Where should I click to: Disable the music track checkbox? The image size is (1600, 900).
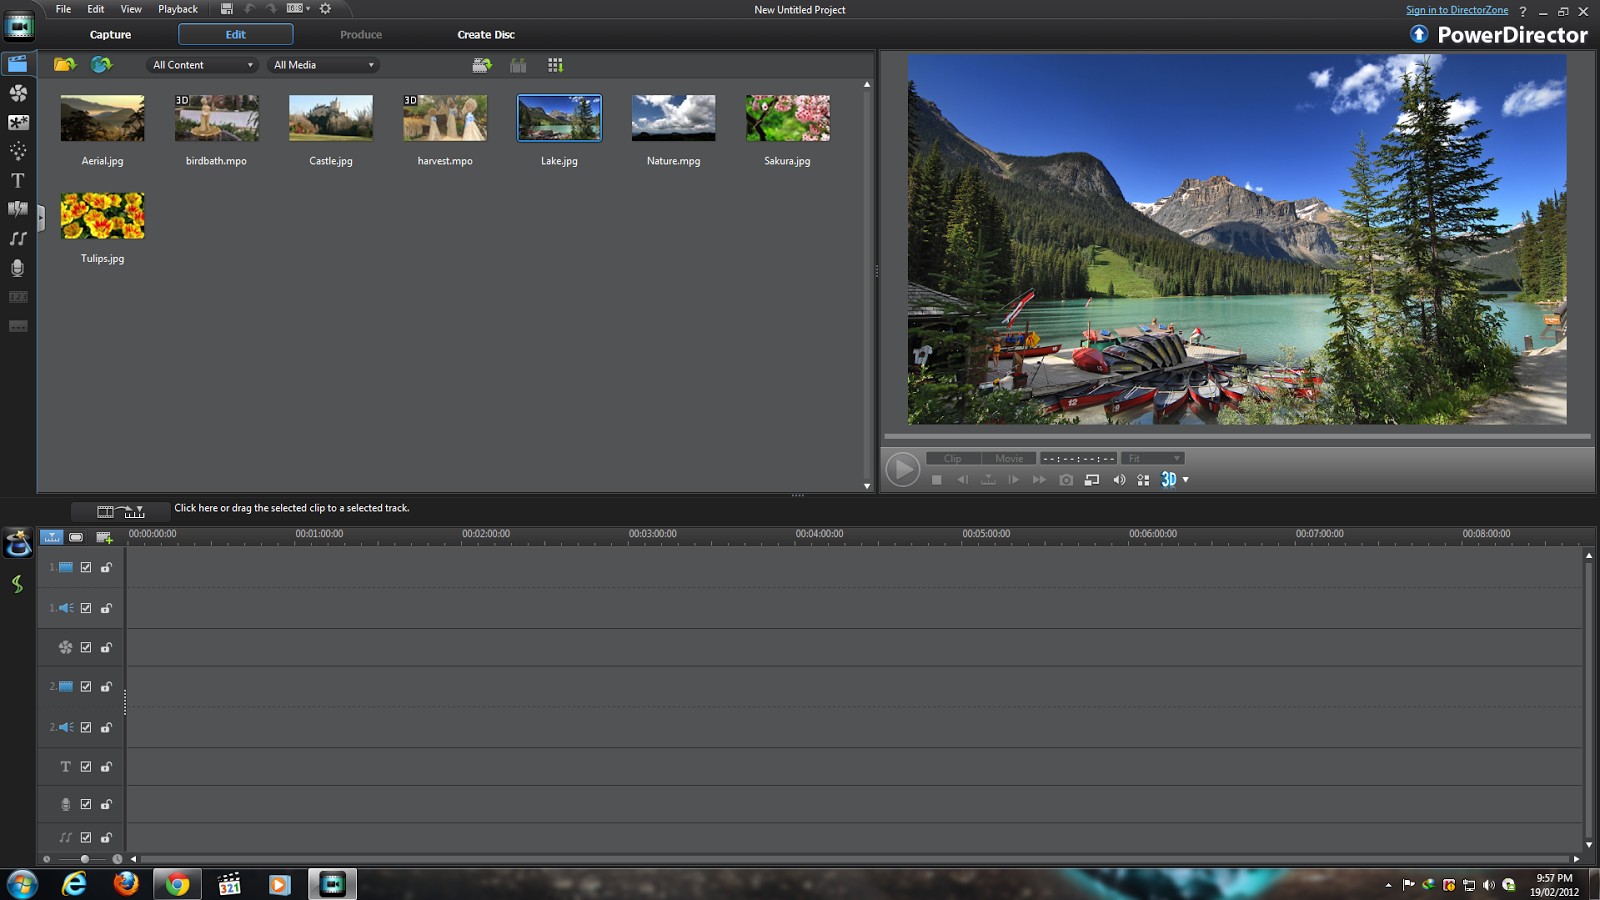tap(86, 838)
